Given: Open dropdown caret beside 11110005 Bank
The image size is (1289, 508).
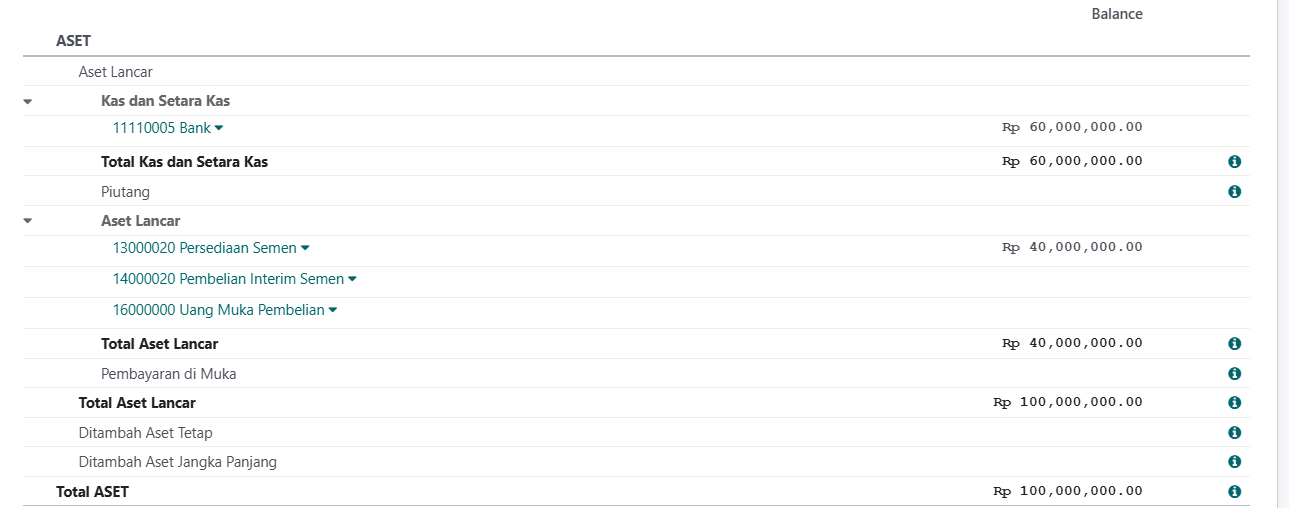Looking at the screenshot, I should coord(219,128).
